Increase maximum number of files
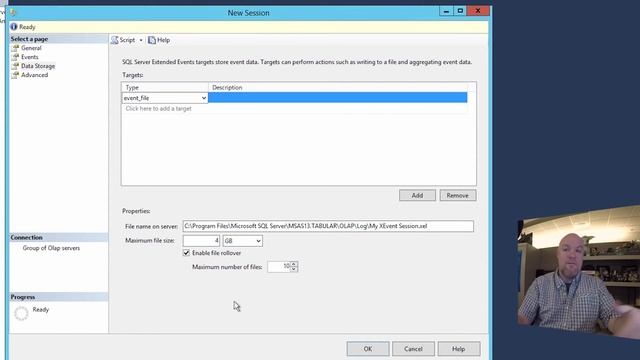This screenshot has width=640, height=360. (x=293, y=264)
